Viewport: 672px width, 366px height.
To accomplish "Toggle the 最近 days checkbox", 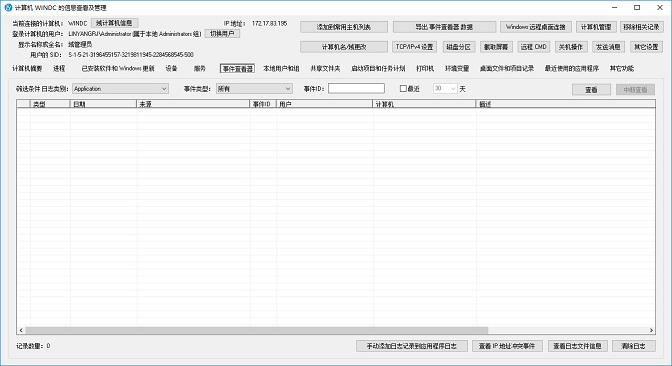I will tap(403, 89).
